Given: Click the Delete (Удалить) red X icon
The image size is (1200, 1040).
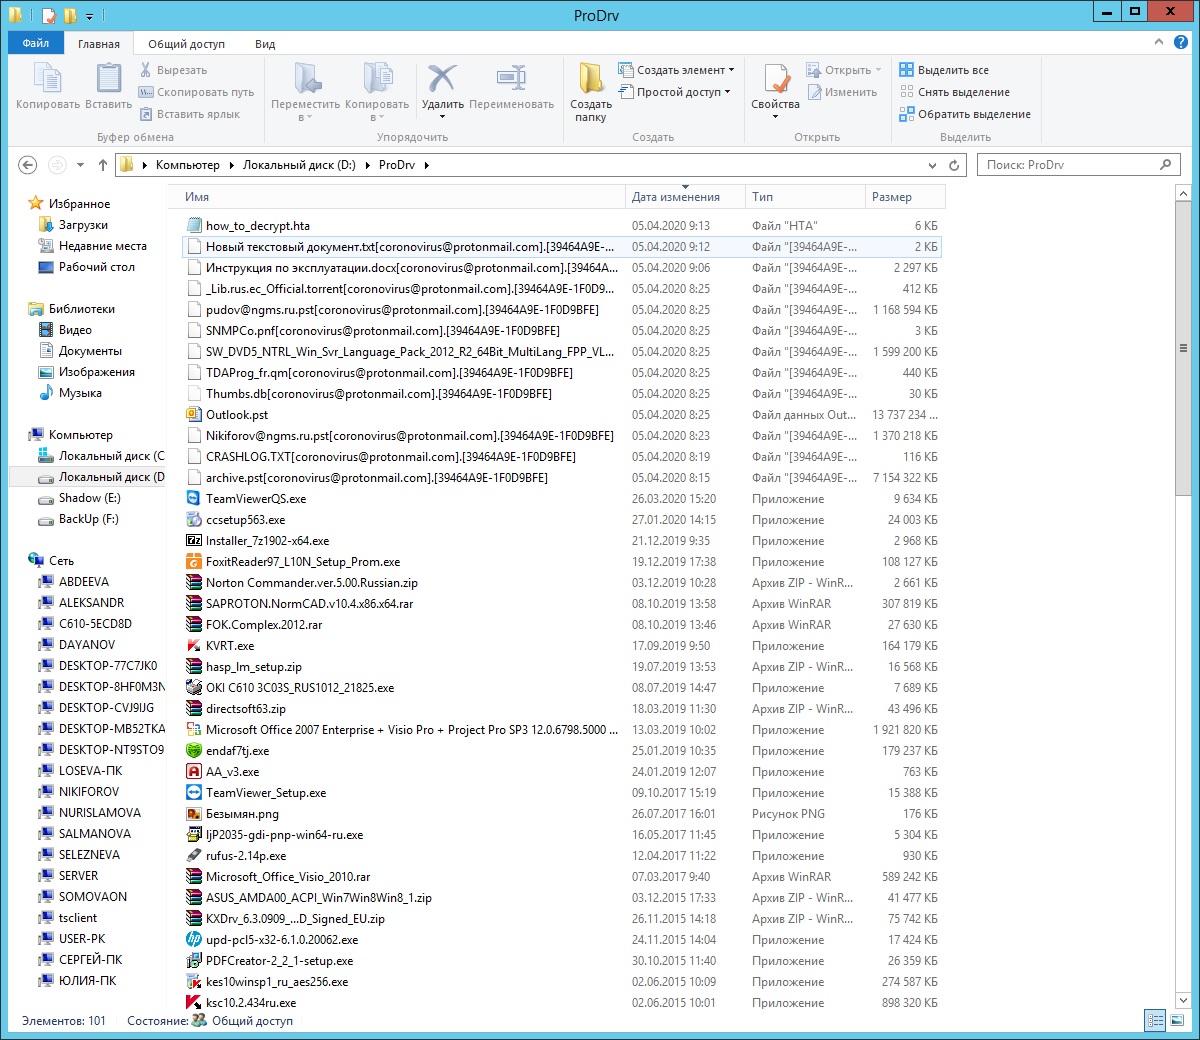Looking at the screenshot, I should click(442, 80).
